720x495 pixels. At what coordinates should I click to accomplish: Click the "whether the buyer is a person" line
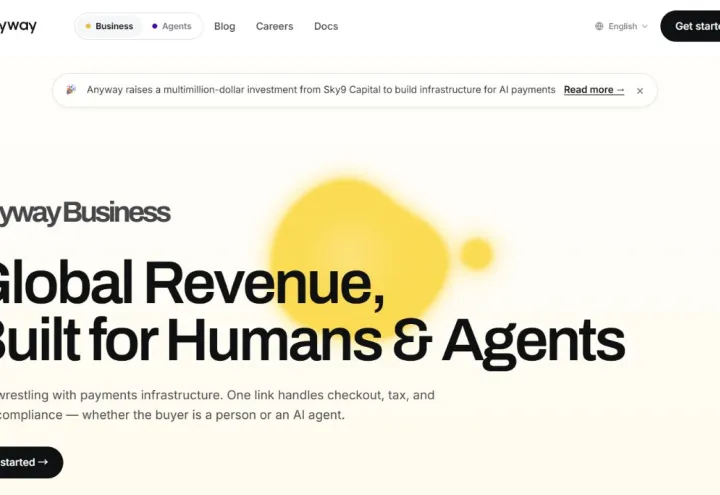172,415
